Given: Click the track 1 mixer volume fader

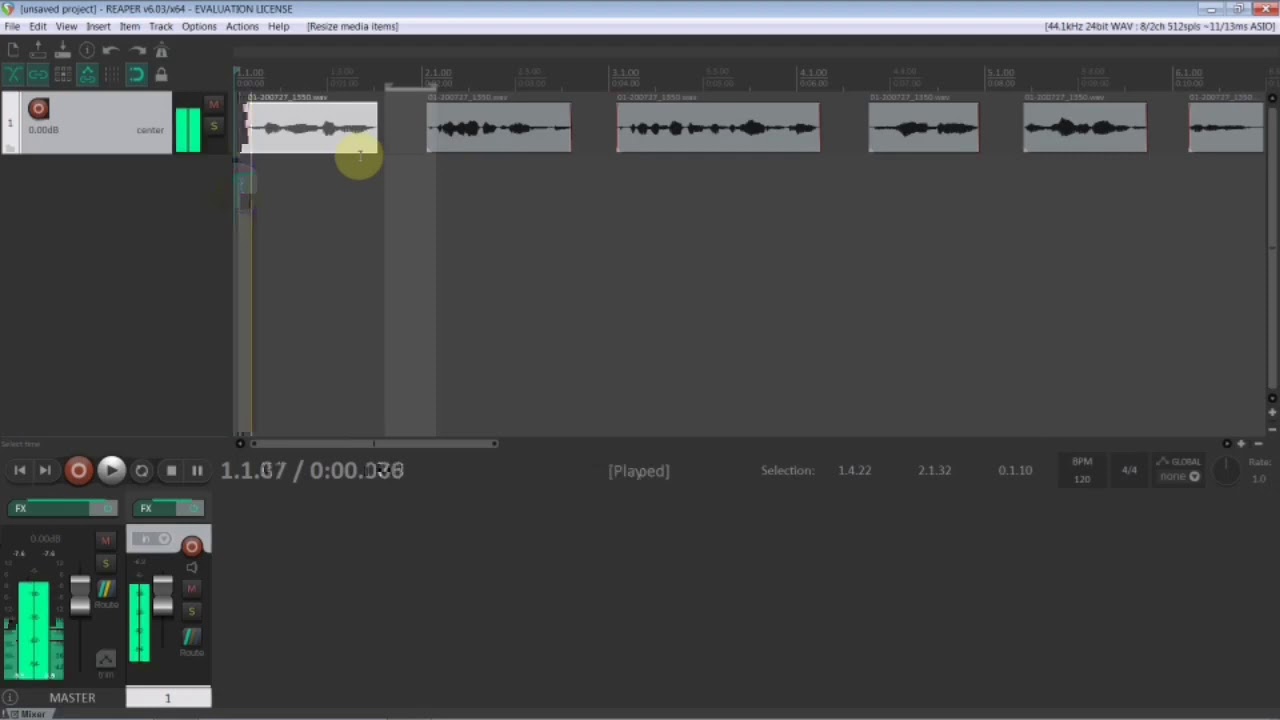Looking at the screenshot, I should click(162, 594).
